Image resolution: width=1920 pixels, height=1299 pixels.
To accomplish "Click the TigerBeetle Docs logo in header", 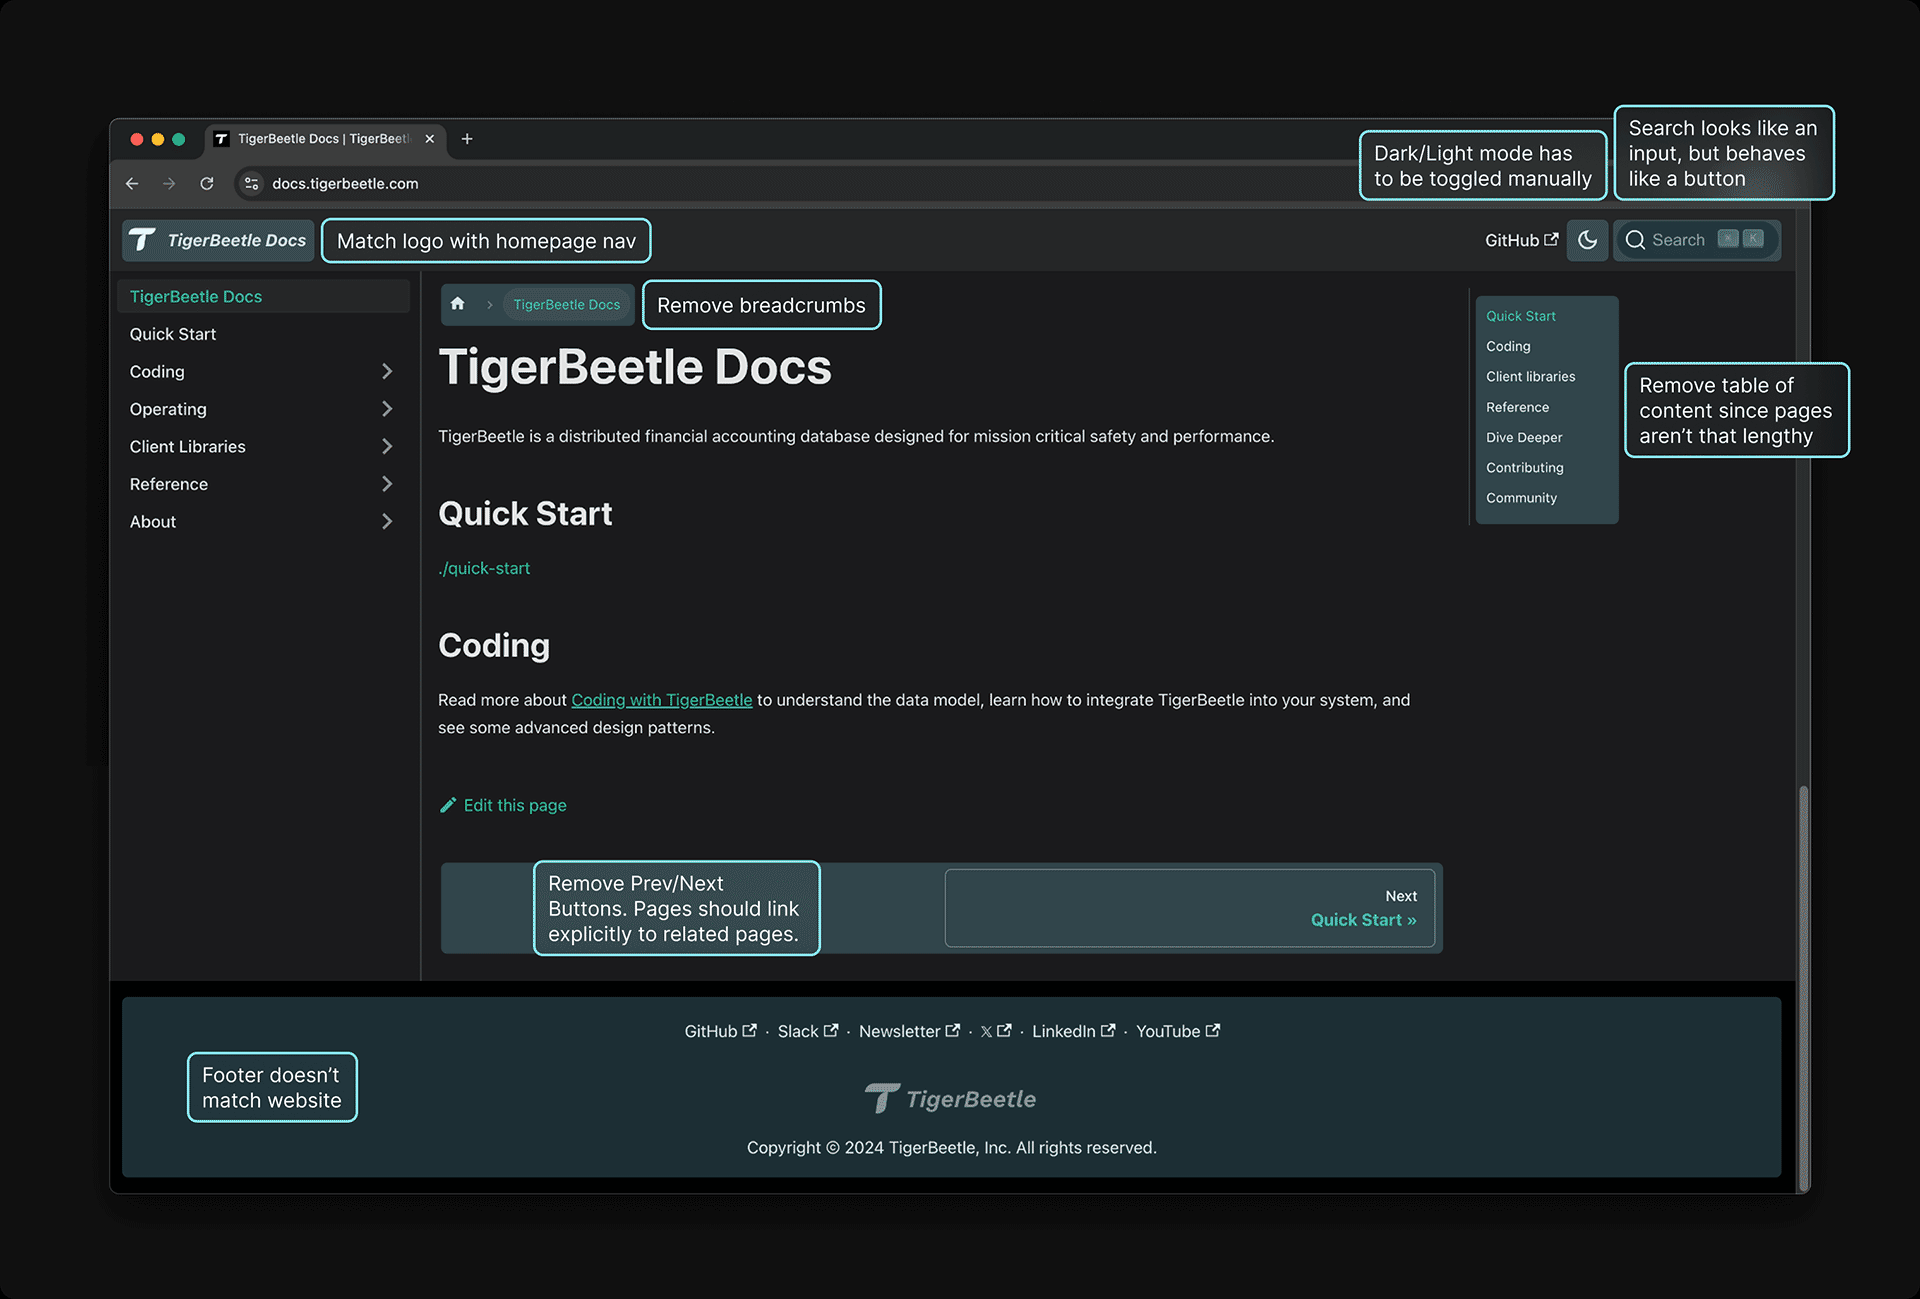I will coord(216,240).
